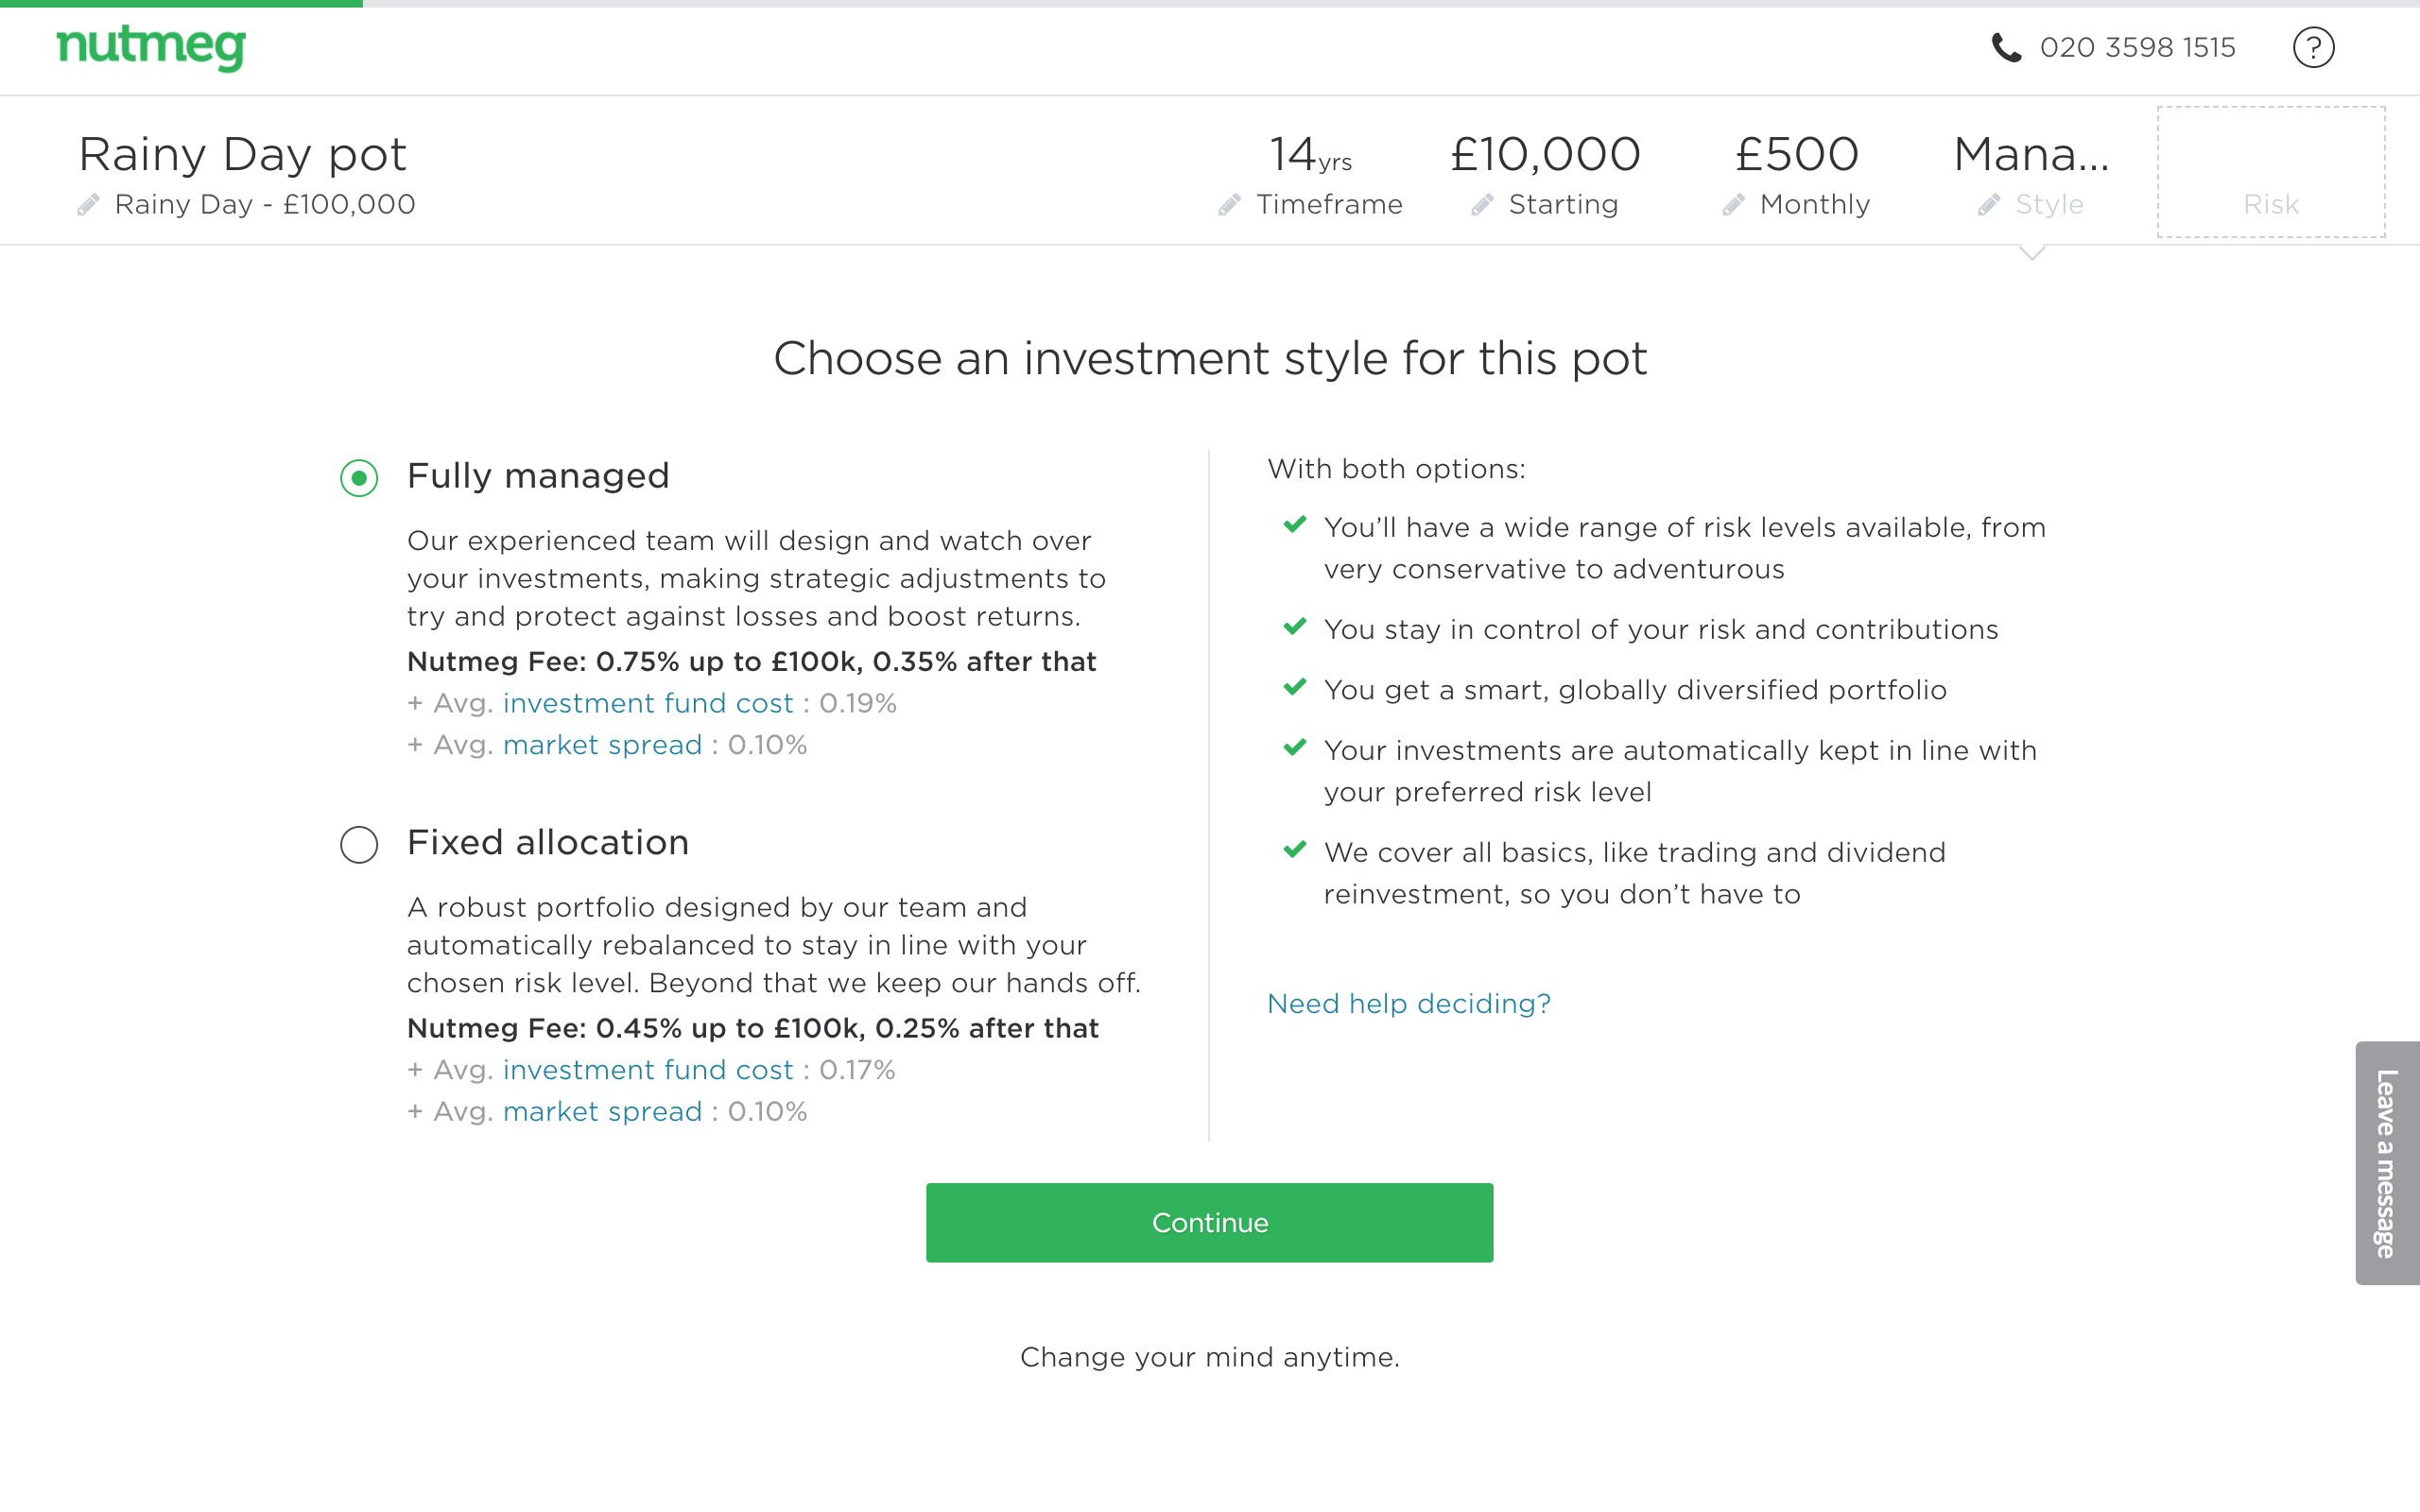
Task: Click the Fully managed investment fund cost link
Action: click(647, 703)
